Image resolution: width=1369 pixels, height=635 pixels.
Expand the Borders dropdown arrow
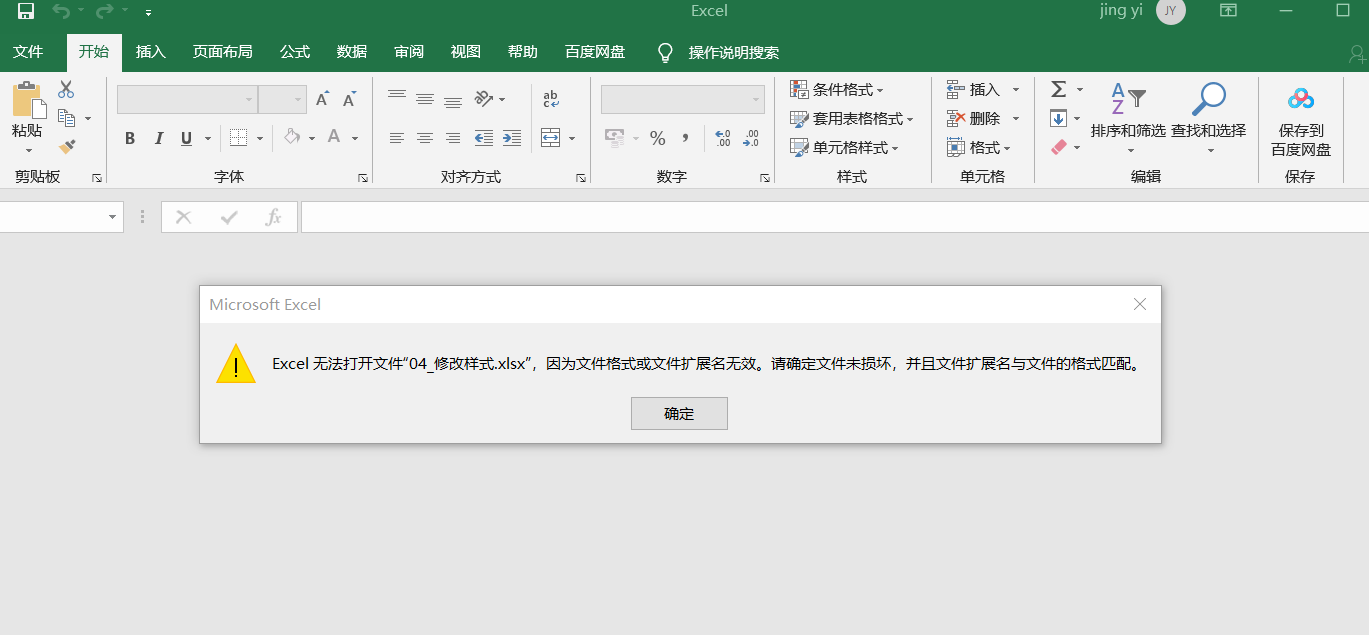pyautogui.click(x=260, y=138)
